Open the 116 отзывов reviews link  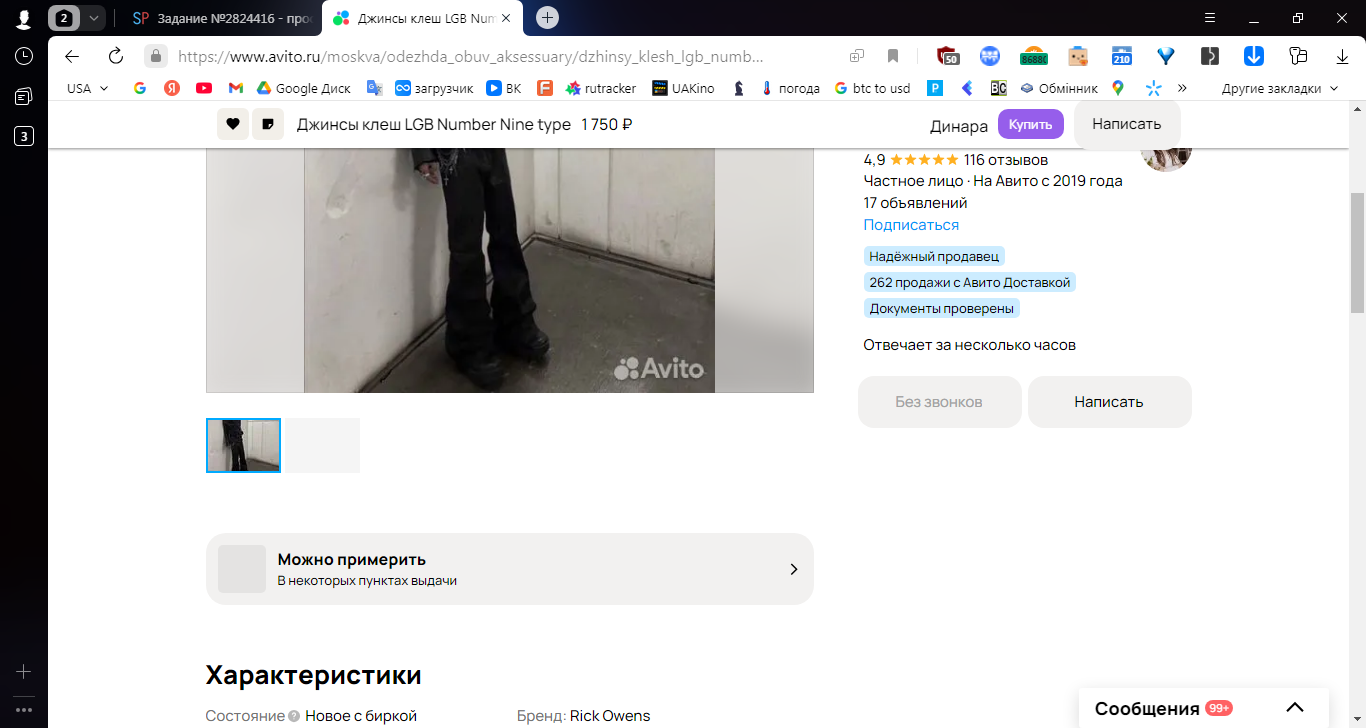[1006, 160]
